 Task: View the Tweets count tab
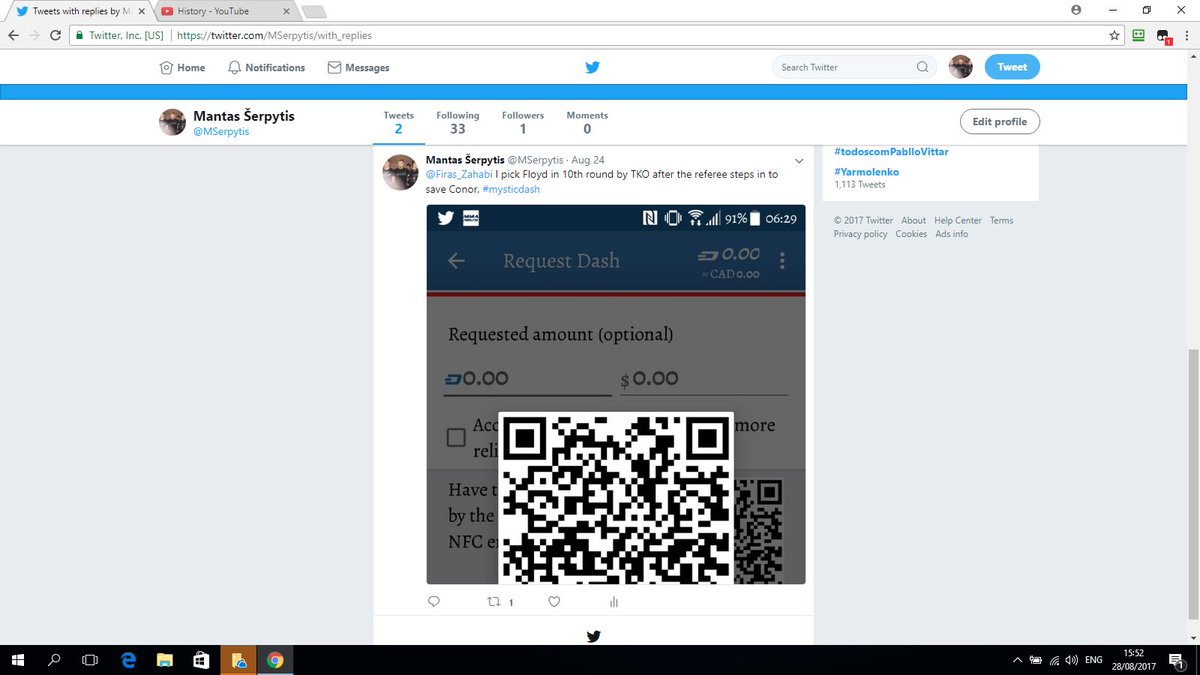pyautogui.click(x=398, y=122)
